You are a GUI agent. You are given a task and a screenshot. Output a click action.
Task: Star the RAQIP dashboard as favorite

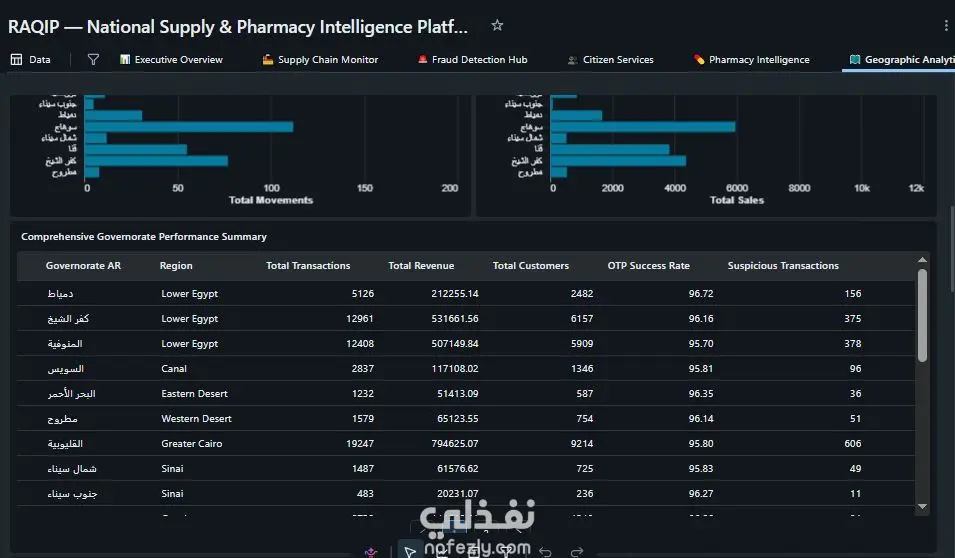(497, 26)
